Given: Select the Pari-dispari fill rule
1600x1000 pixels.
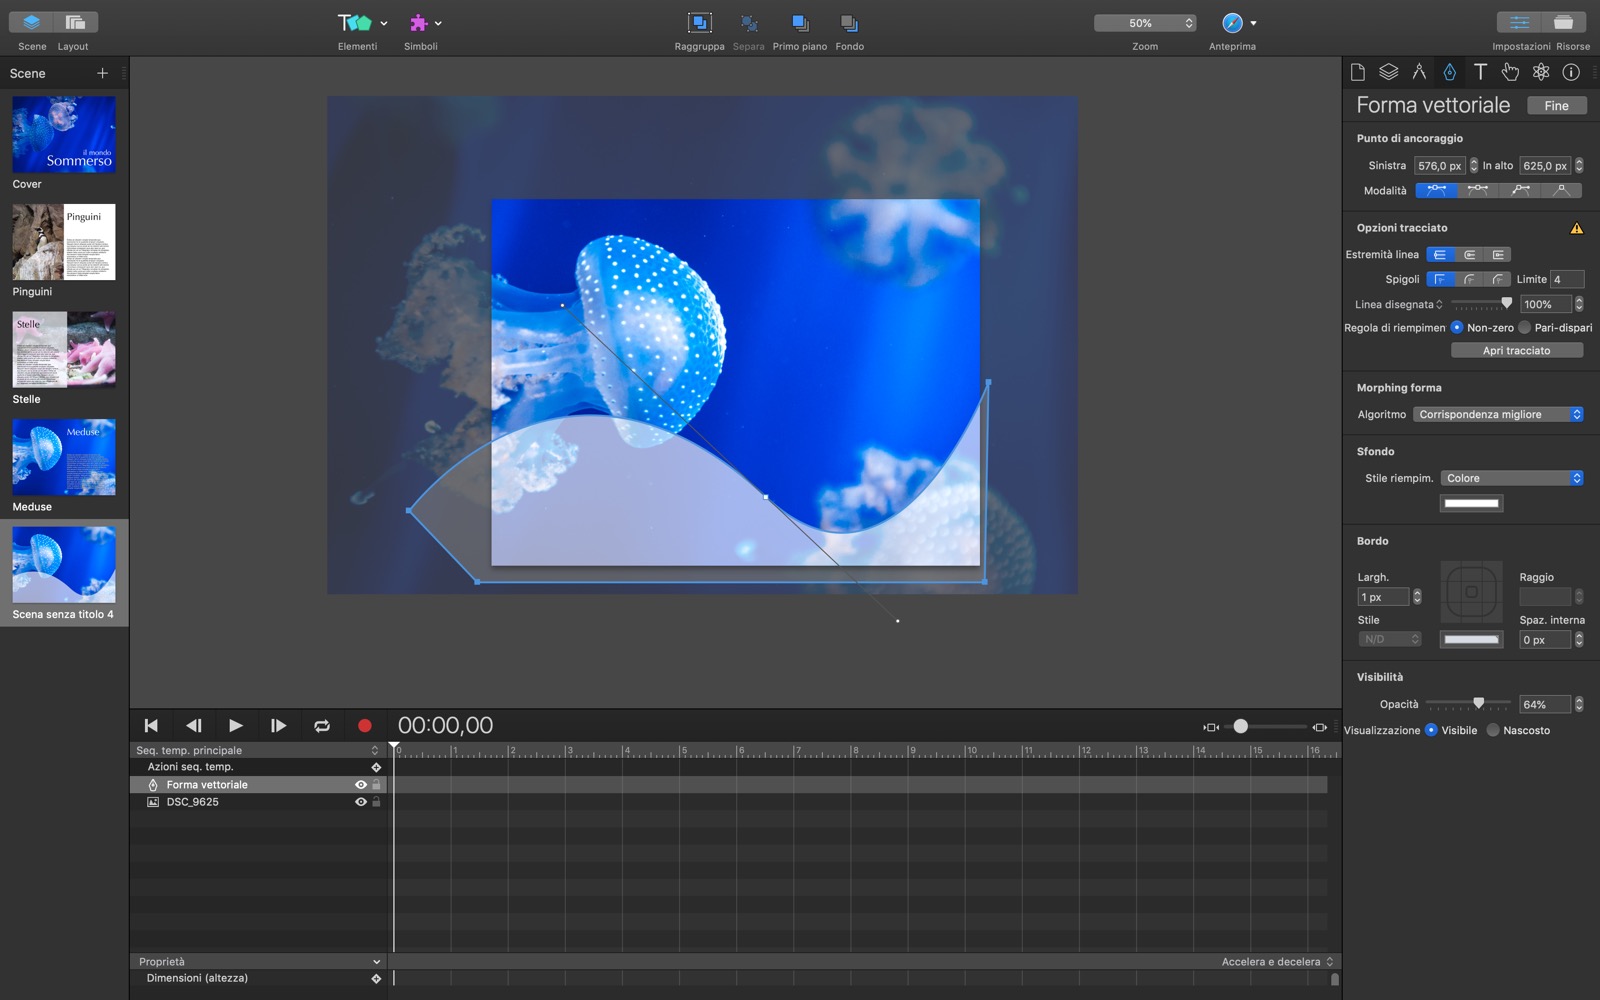Looking at the screenshot, I should (1525, 328).
